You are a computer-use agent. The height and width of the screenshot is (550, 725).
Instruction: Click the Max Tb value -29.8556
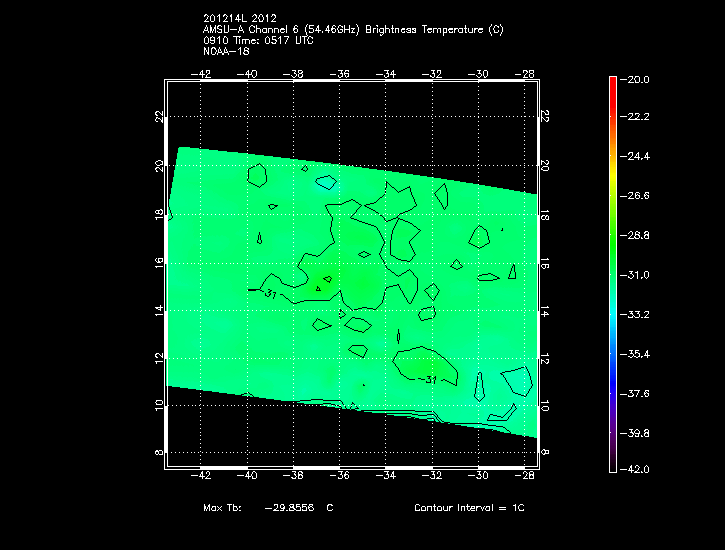(288, 508)
